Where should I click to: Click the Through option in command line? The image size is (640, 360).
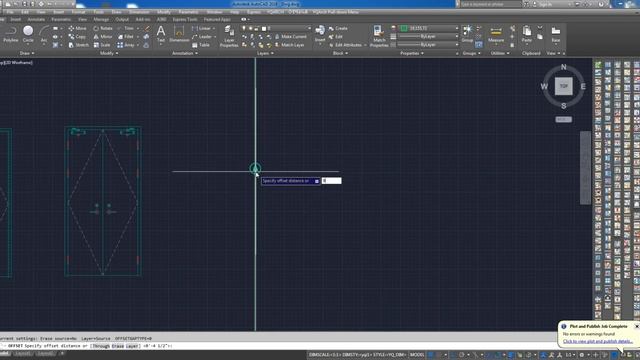tap(101, 346)
